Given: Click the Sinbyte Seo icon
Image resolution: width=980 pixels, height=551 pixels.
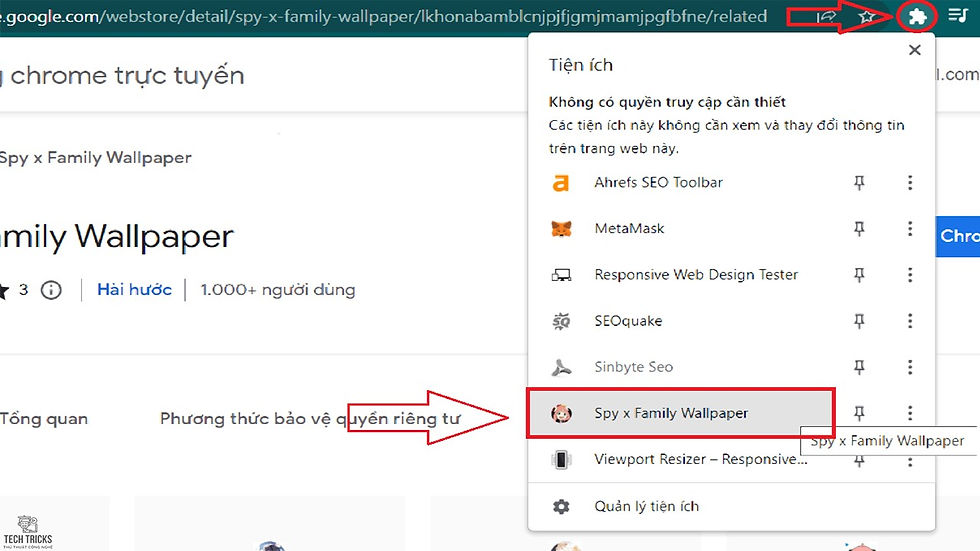Looking at the screenshot, I should (x=561, y=367).
